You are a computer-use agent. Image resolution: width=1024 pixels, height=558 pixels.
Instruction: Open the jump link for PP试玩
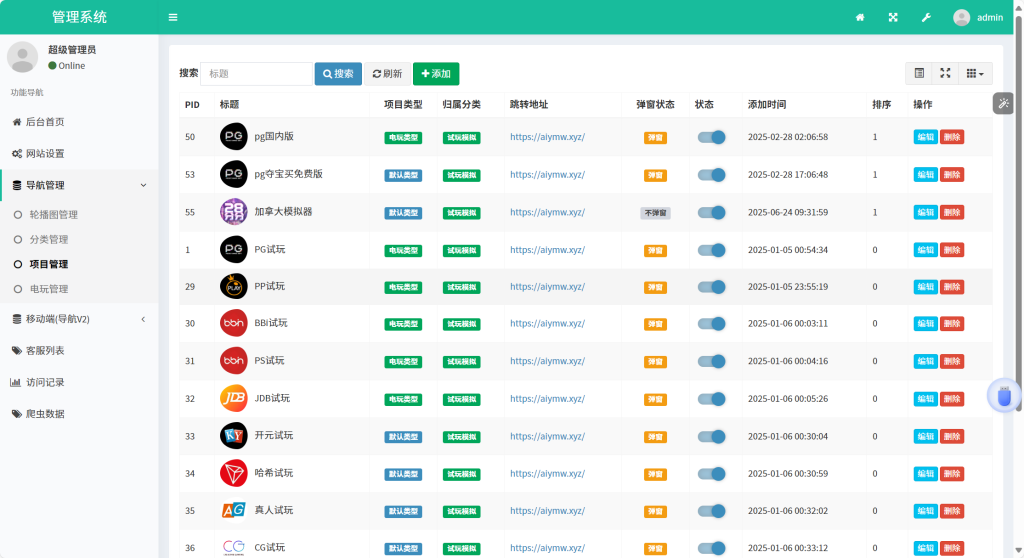click(547, 287)
